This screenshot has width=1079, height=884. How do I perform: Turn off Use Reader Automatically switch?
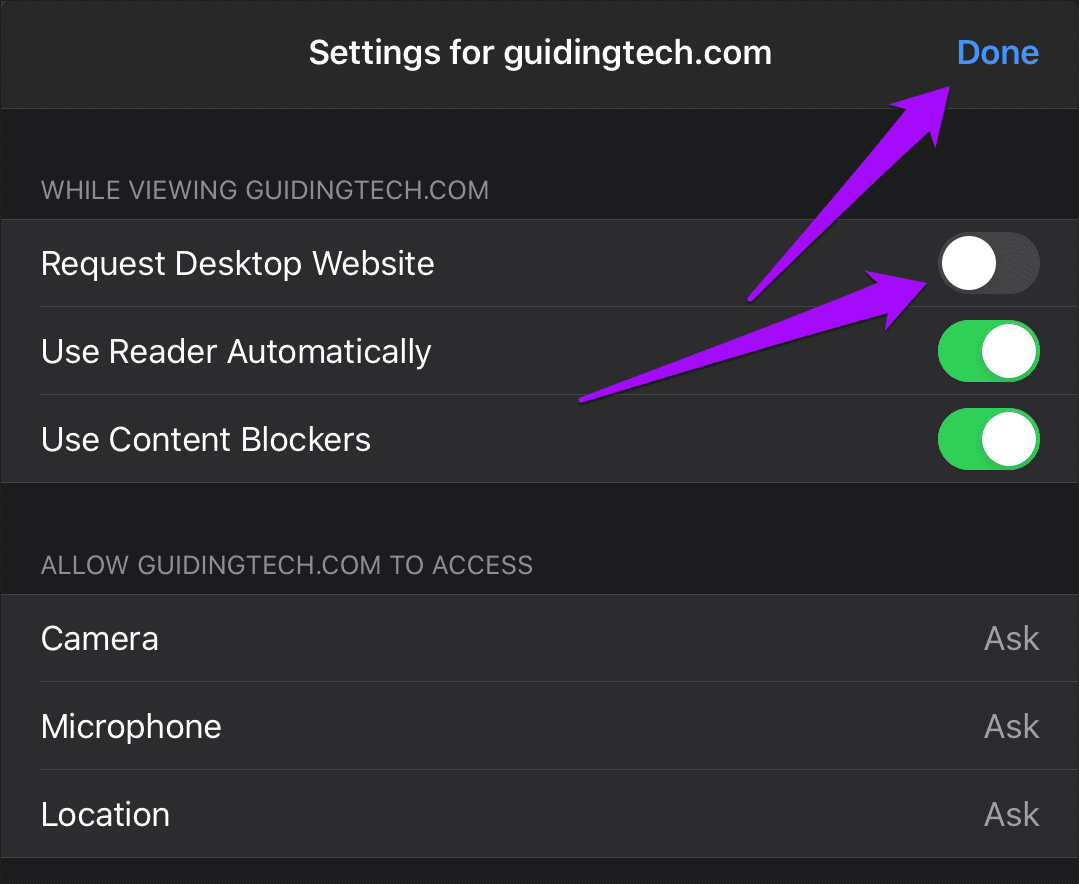point(988,352)
